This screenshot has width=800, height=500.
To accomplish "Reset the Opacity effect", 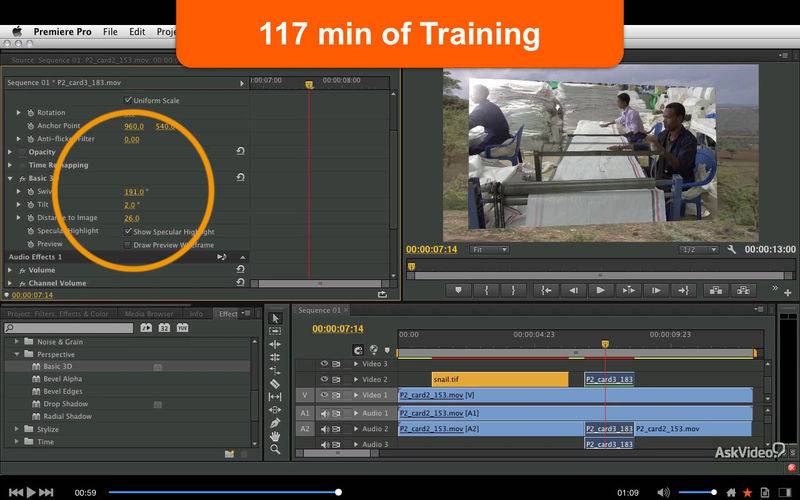I will pyautogui.click(x=240, y=151).
